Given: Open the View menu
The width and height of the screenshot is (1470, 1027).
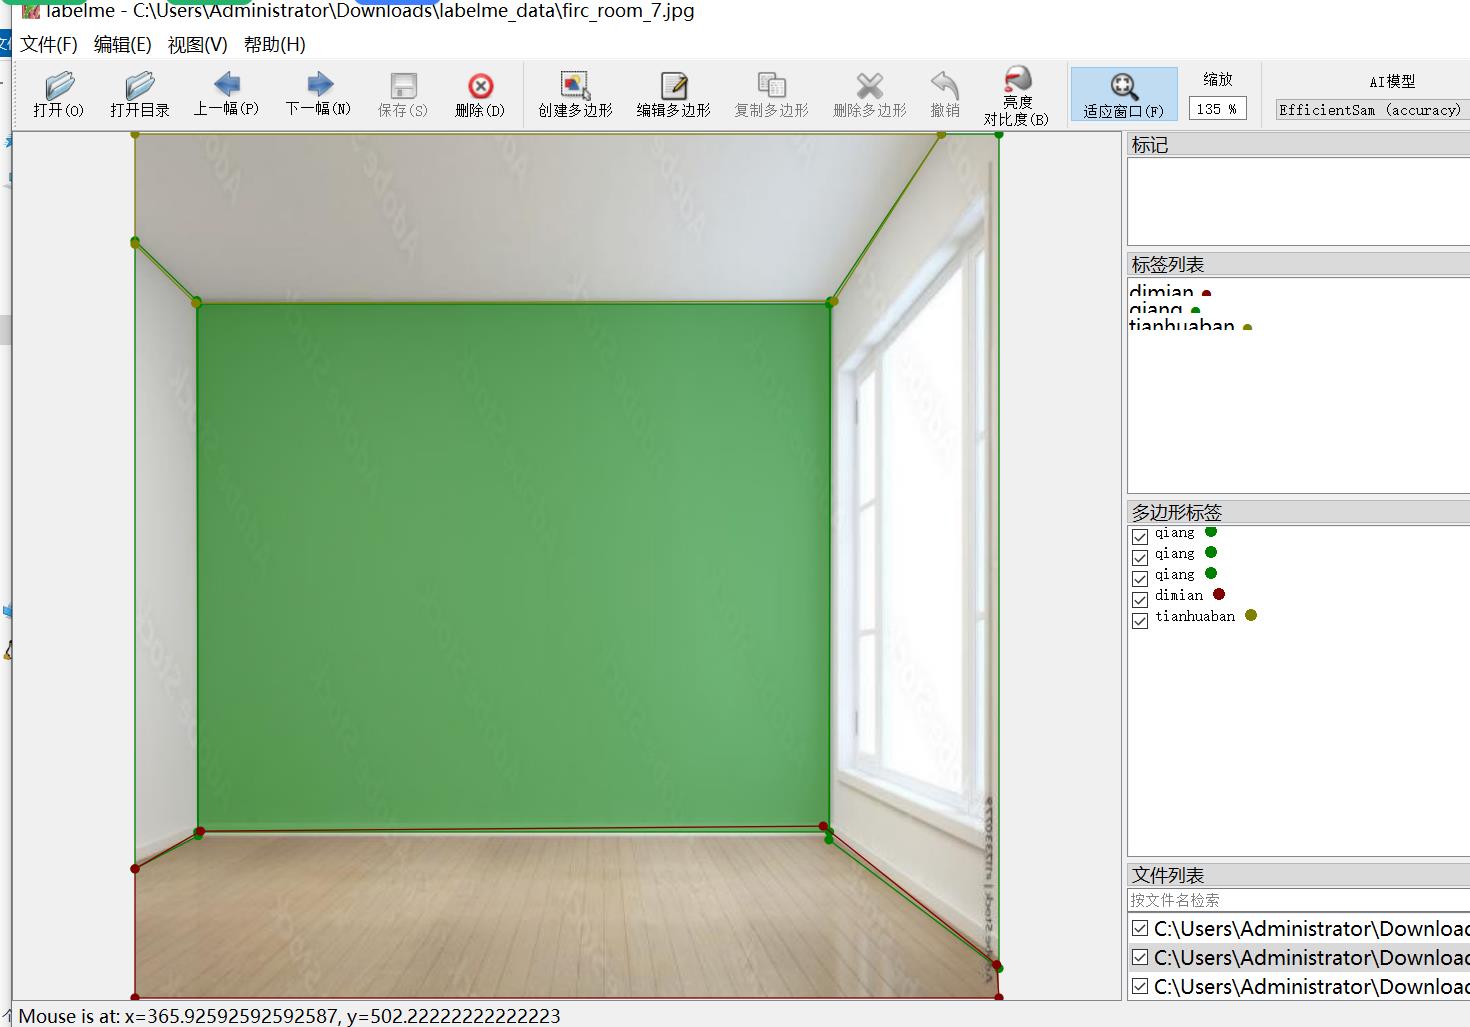Looking at the screenshot, I should pos(197,45).
